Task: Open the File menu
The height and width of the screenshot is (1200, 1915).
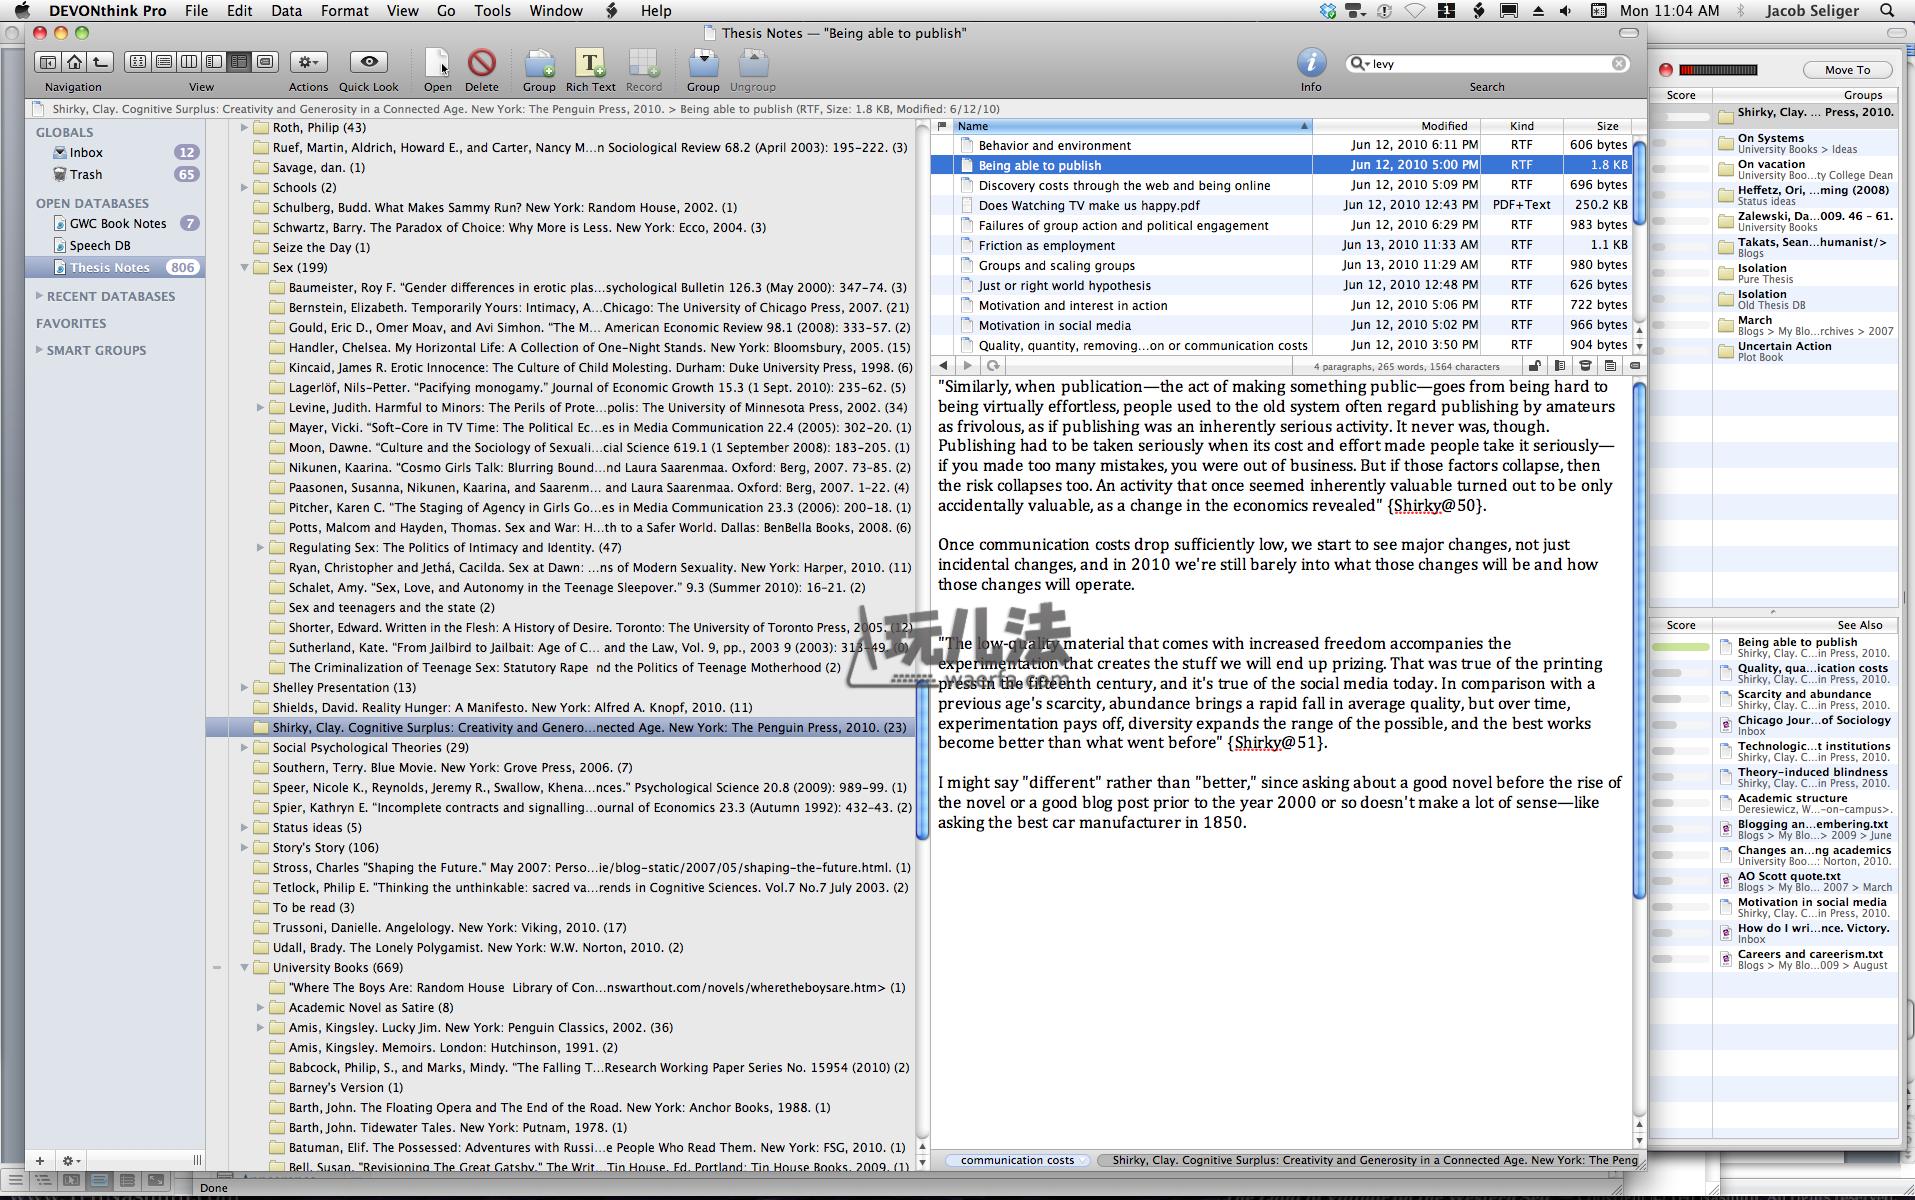Action: pos(196,11)
